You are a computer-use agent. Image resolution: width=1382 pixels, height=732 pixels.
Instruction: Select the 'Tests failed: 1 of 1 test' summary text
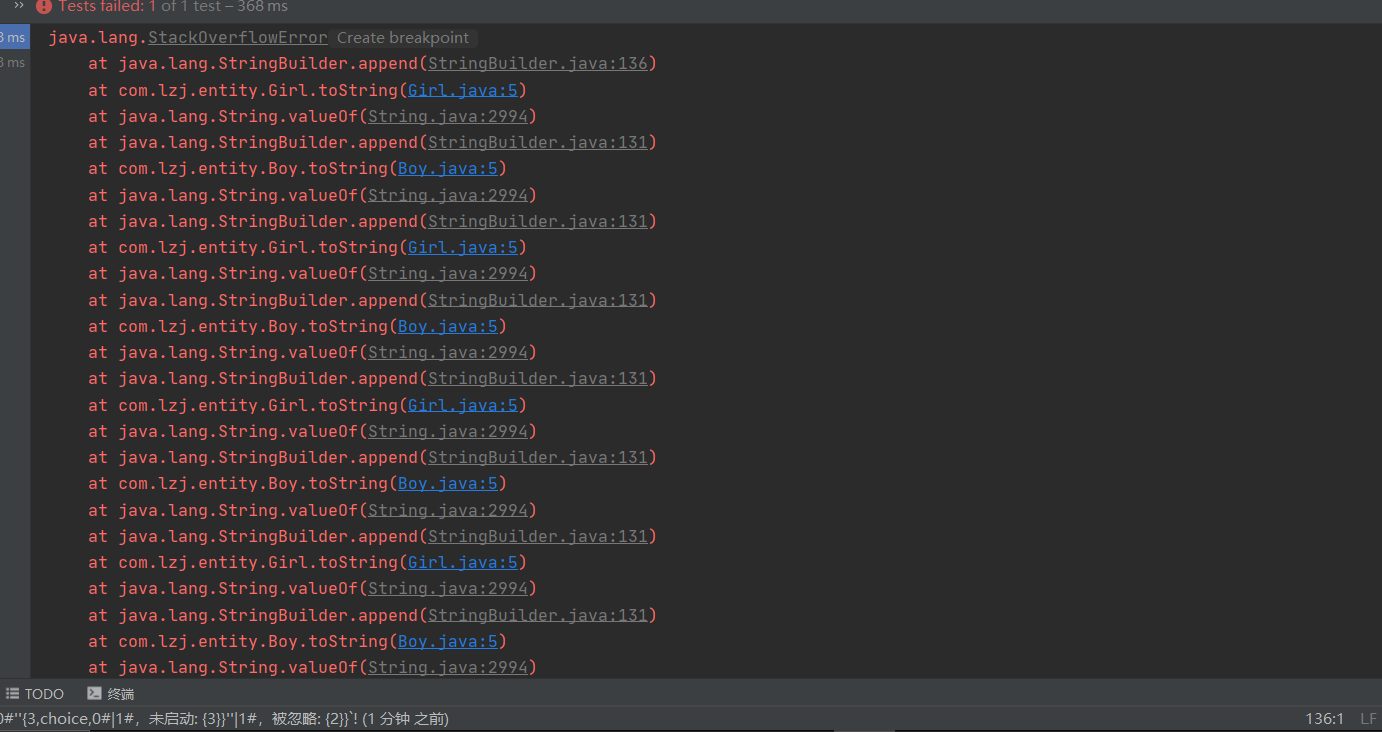pos(173,6)
